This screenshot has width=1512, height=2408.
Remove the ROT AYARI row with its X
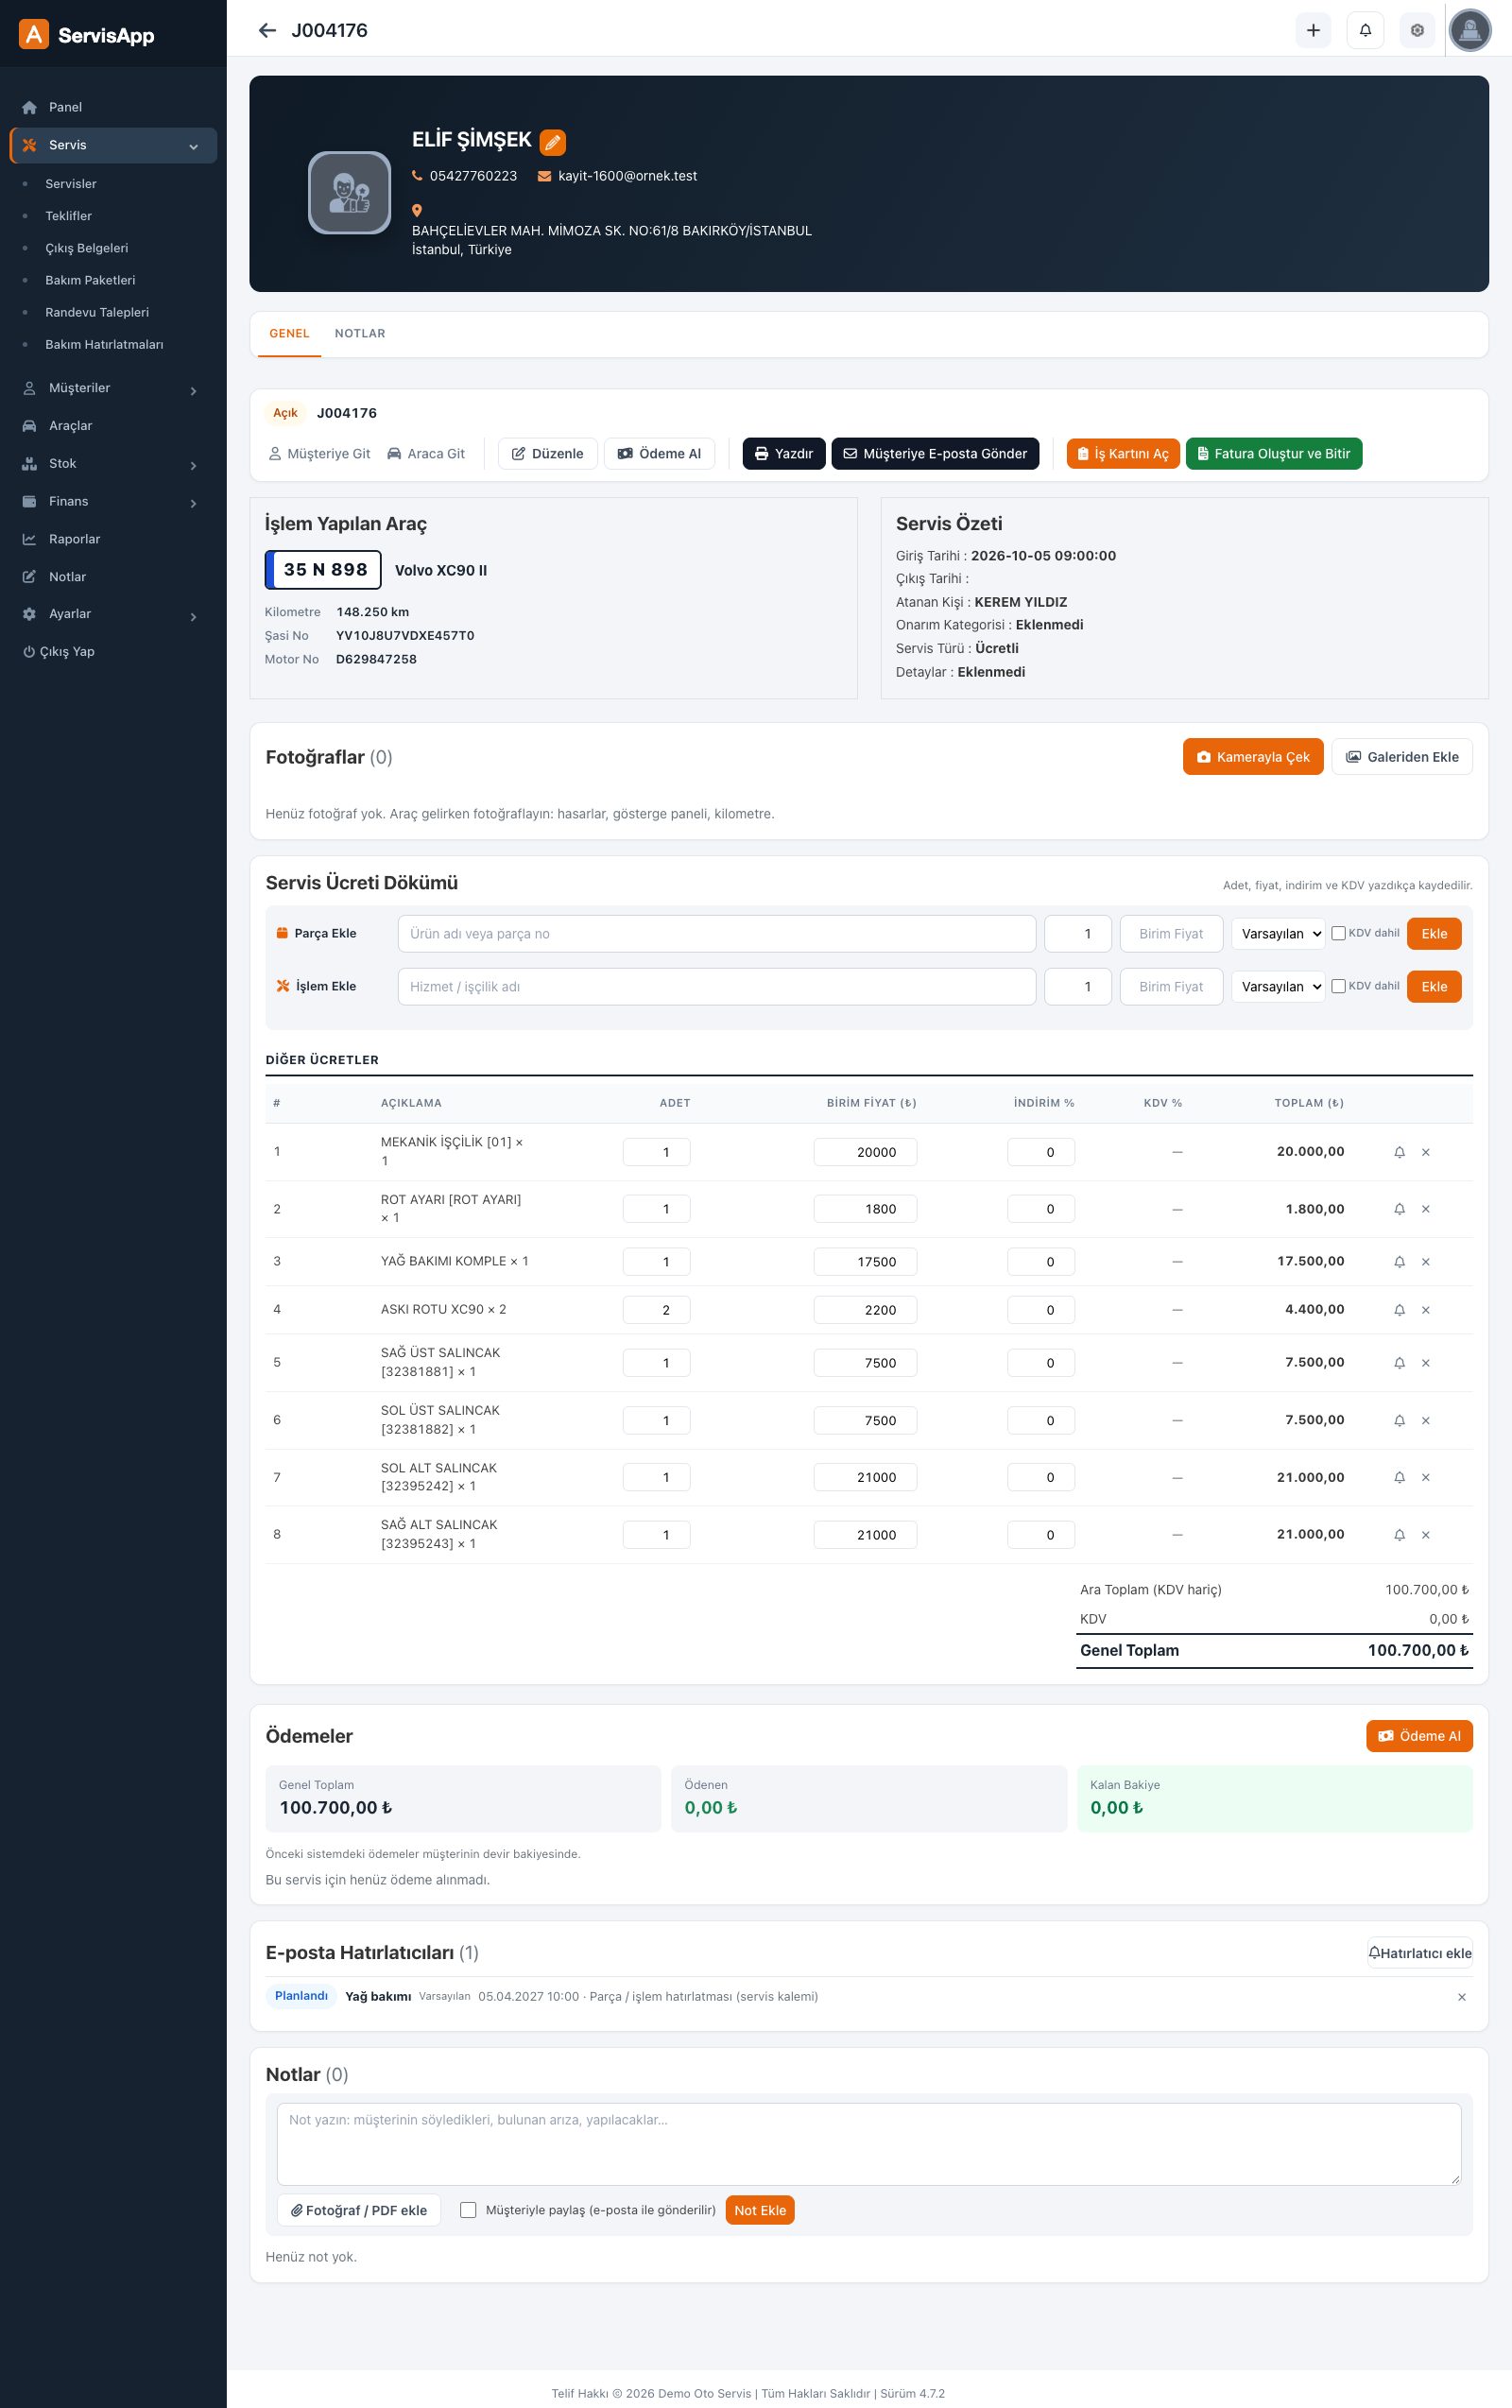click(1425, 1209)
